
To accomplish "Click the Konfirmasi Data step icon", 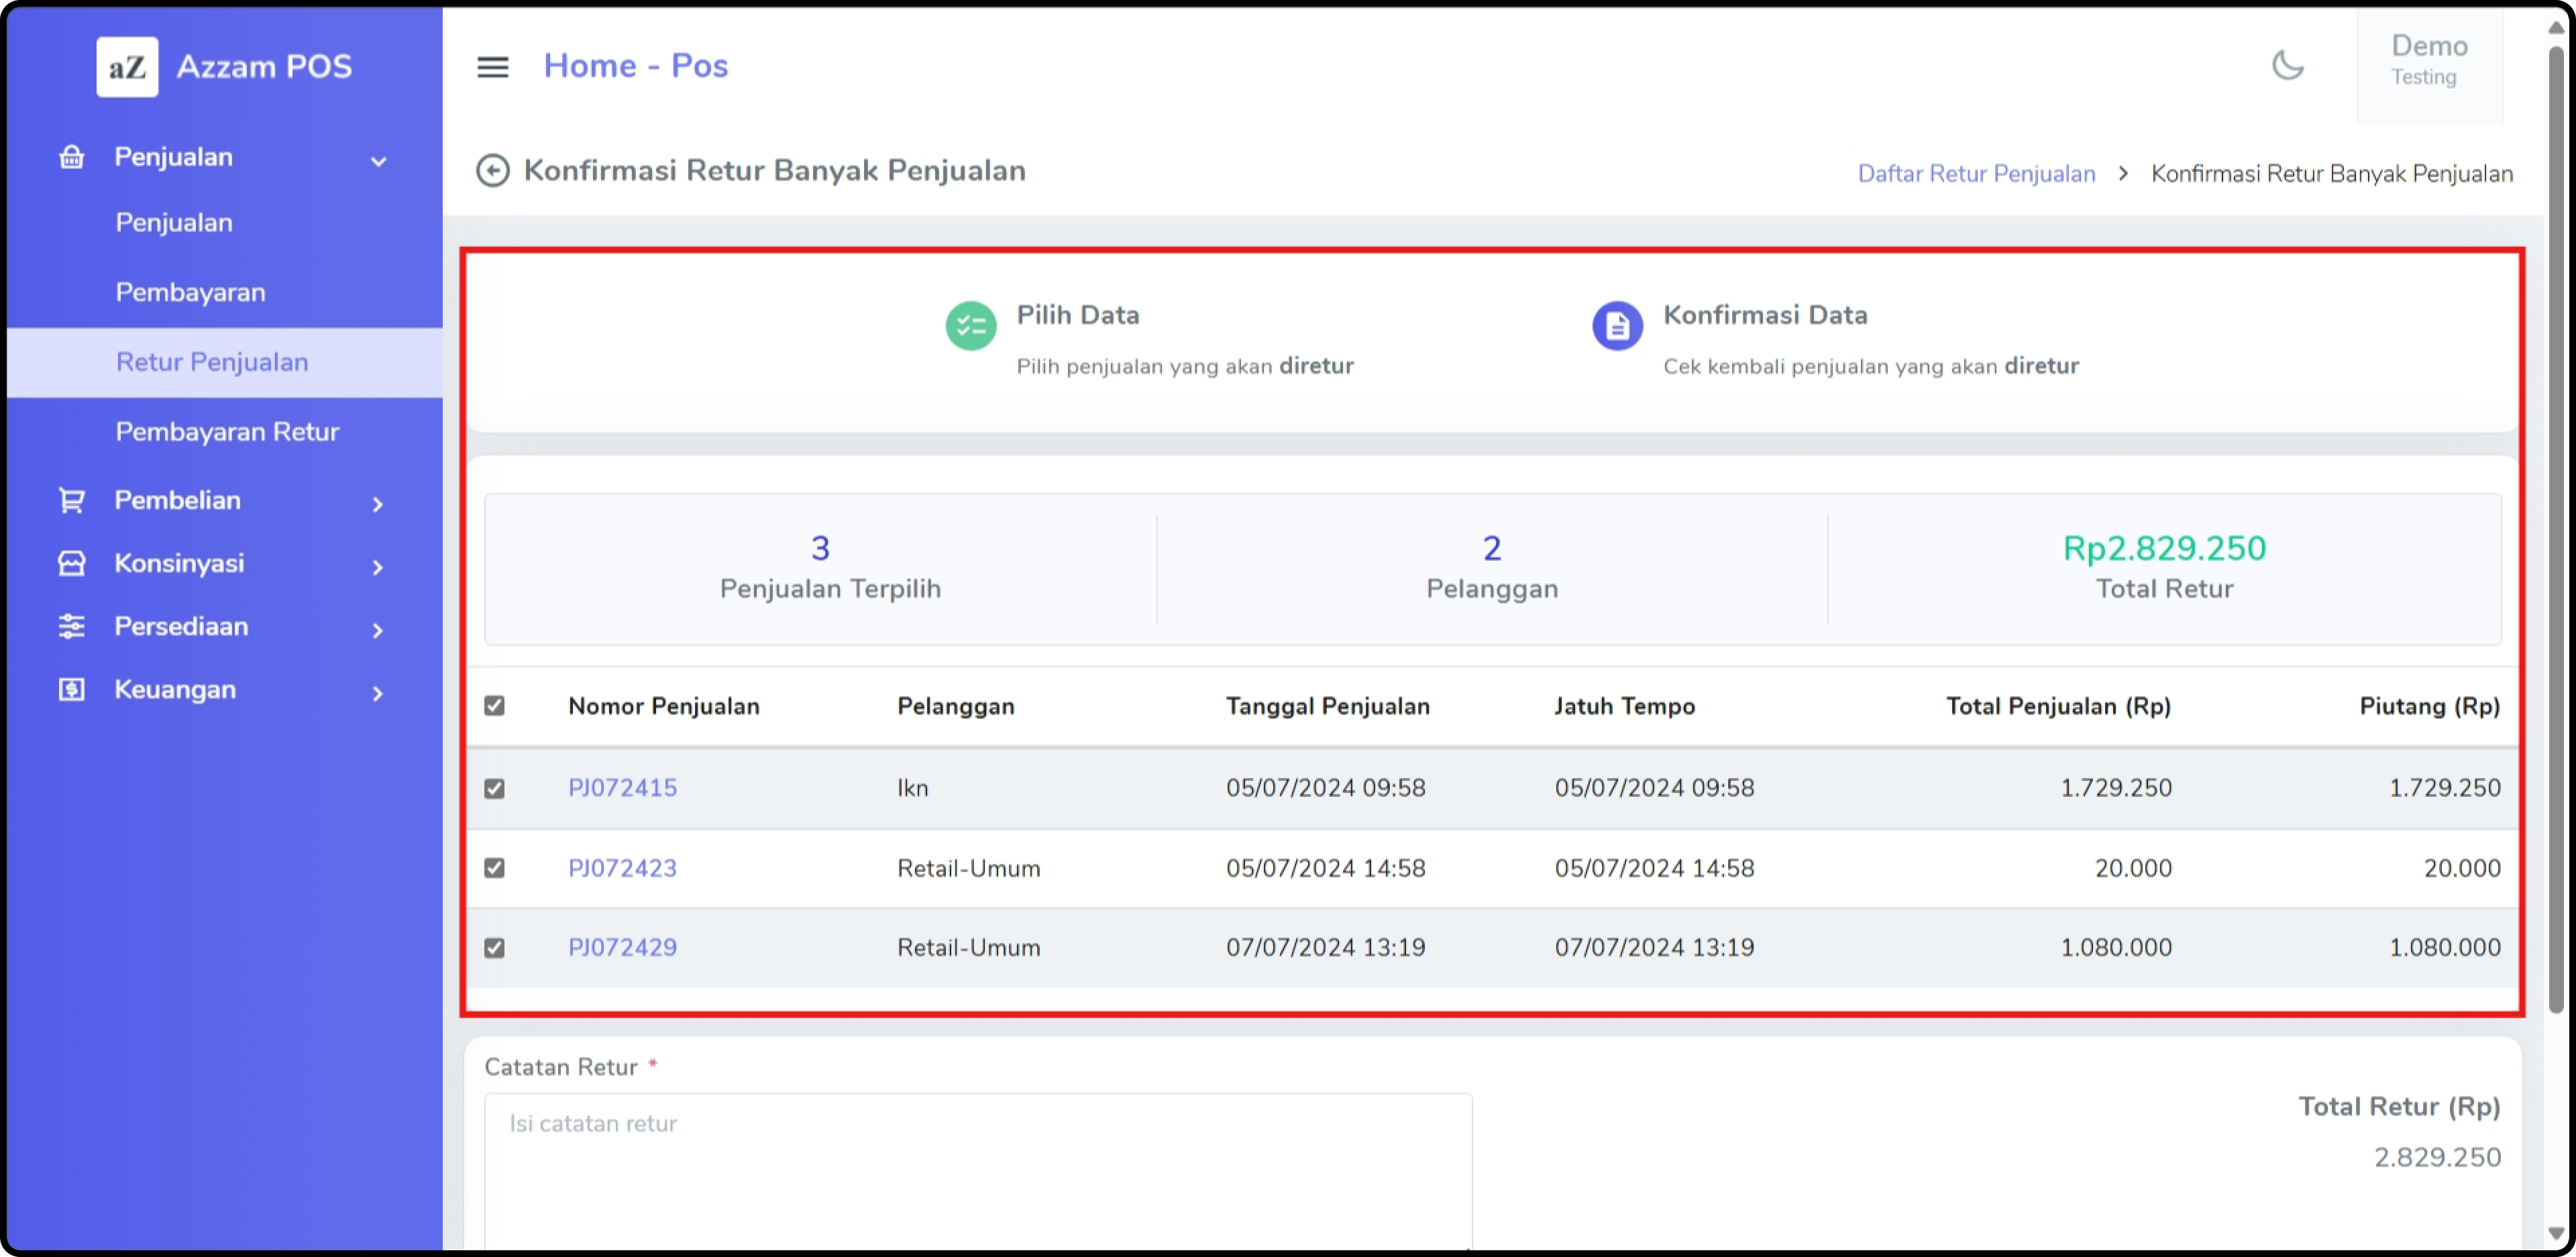I will coord(1617,326).
